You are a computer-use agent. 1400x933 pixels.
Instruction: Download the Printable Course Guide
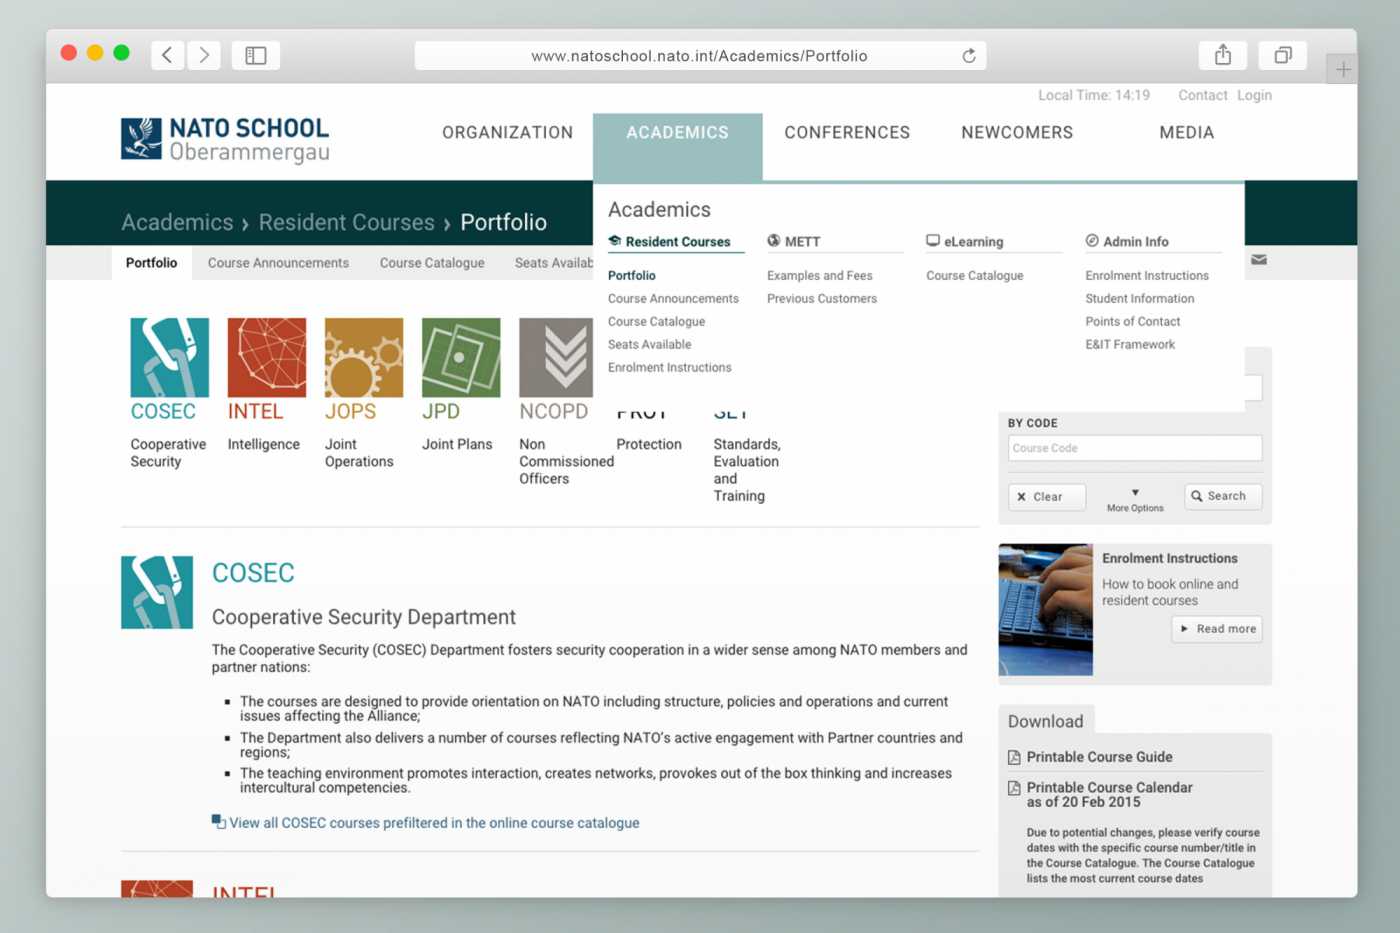coord(1099,757)
